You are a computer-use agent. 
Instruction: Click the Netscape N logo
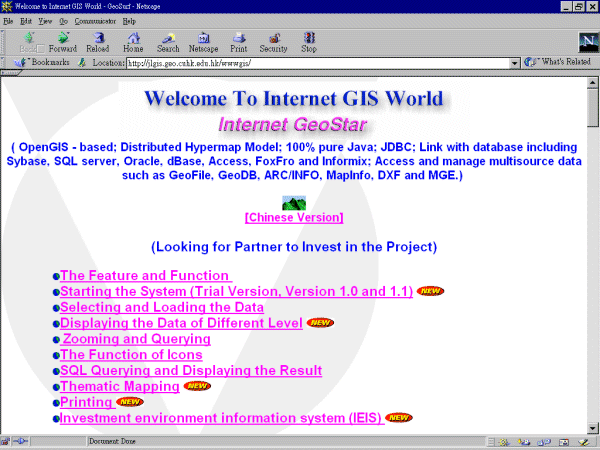(x=589, y=42)
